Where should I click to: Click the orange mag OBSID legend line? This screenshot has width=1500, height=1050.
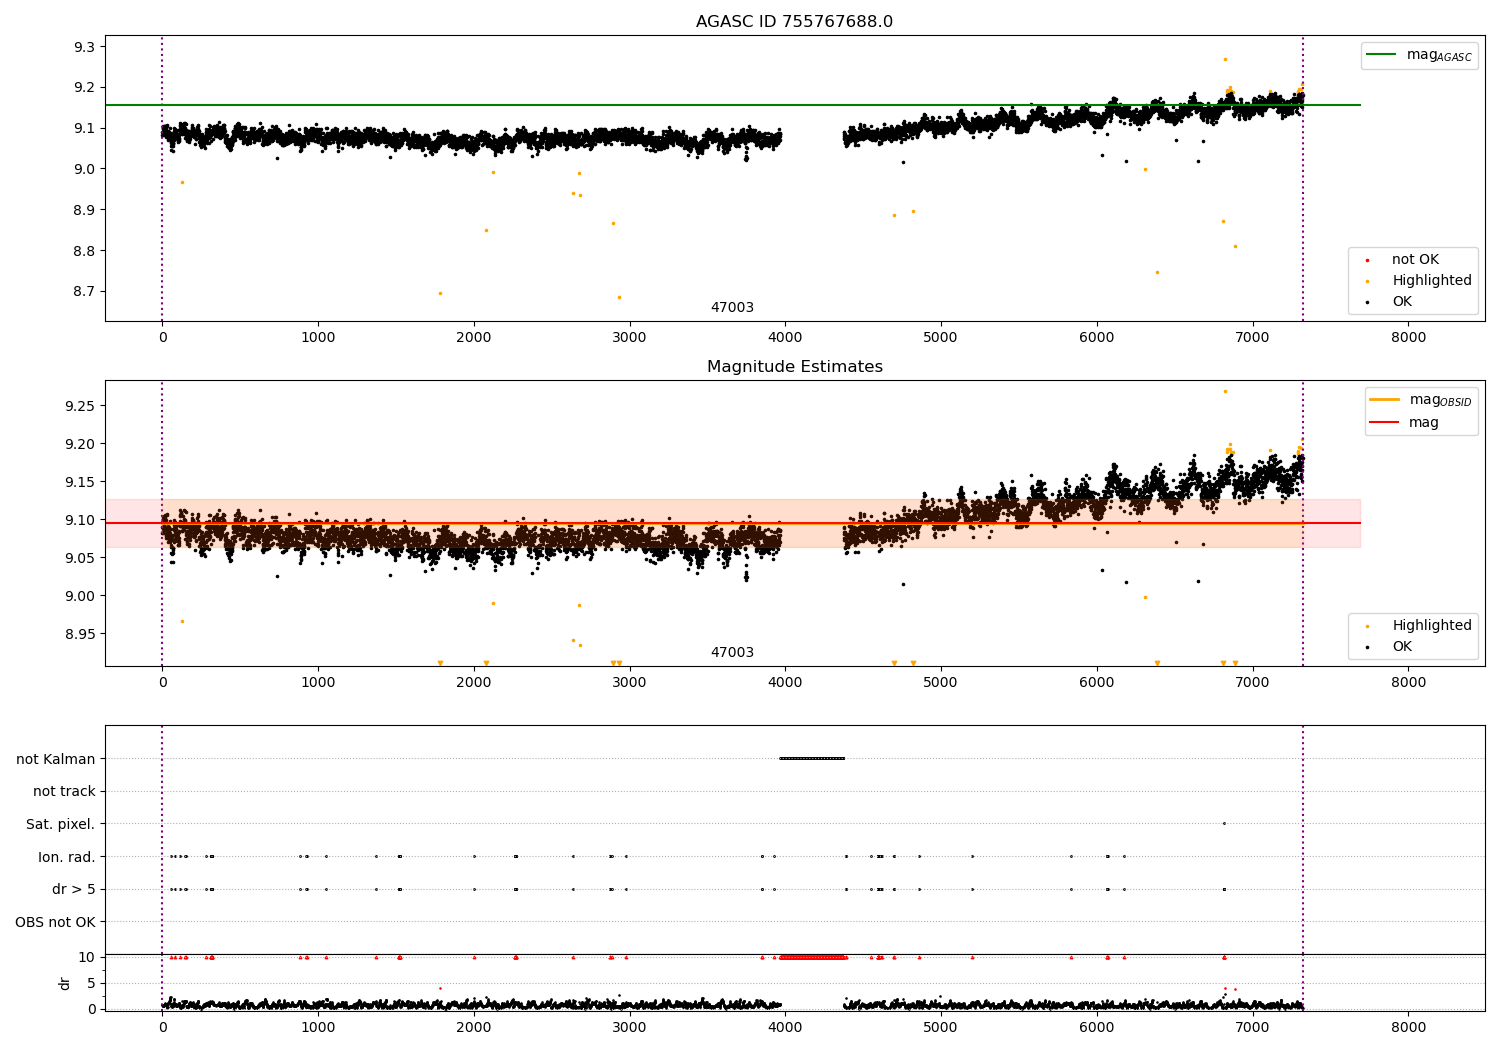point(1386,400)
